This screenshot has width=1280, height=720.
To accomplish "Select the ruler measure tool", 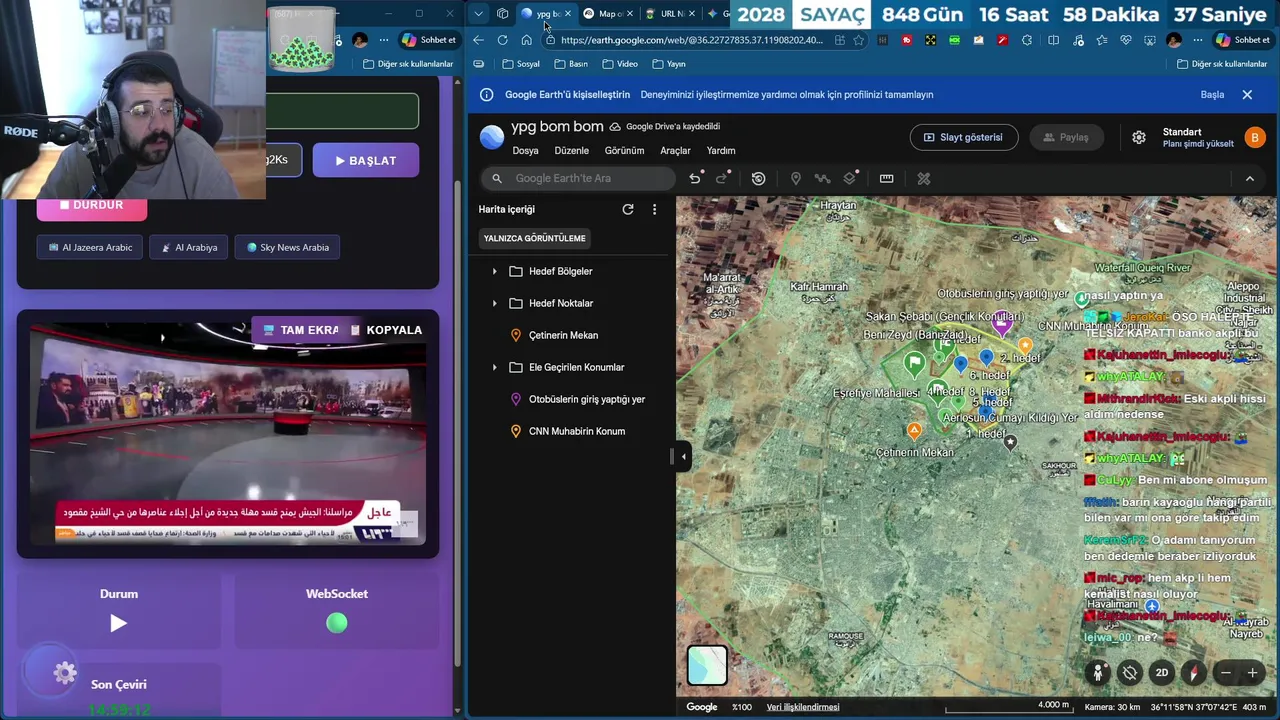I will [x=886, y=178].
